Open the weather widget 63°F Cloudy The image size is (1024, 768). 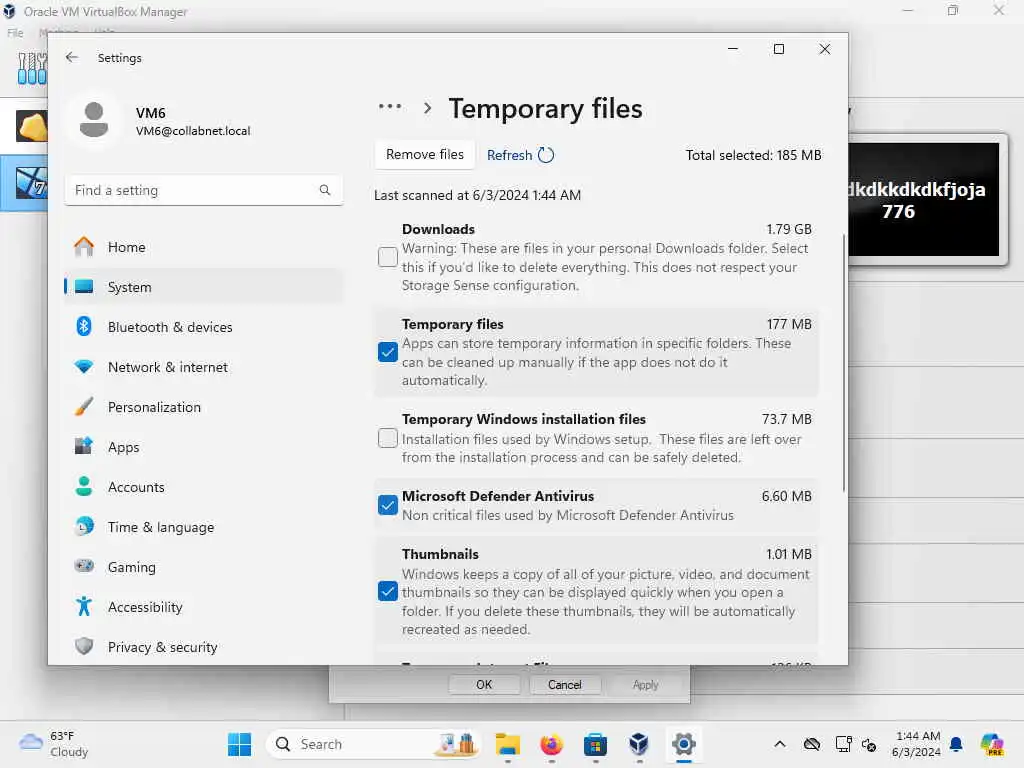coord(54,744)
